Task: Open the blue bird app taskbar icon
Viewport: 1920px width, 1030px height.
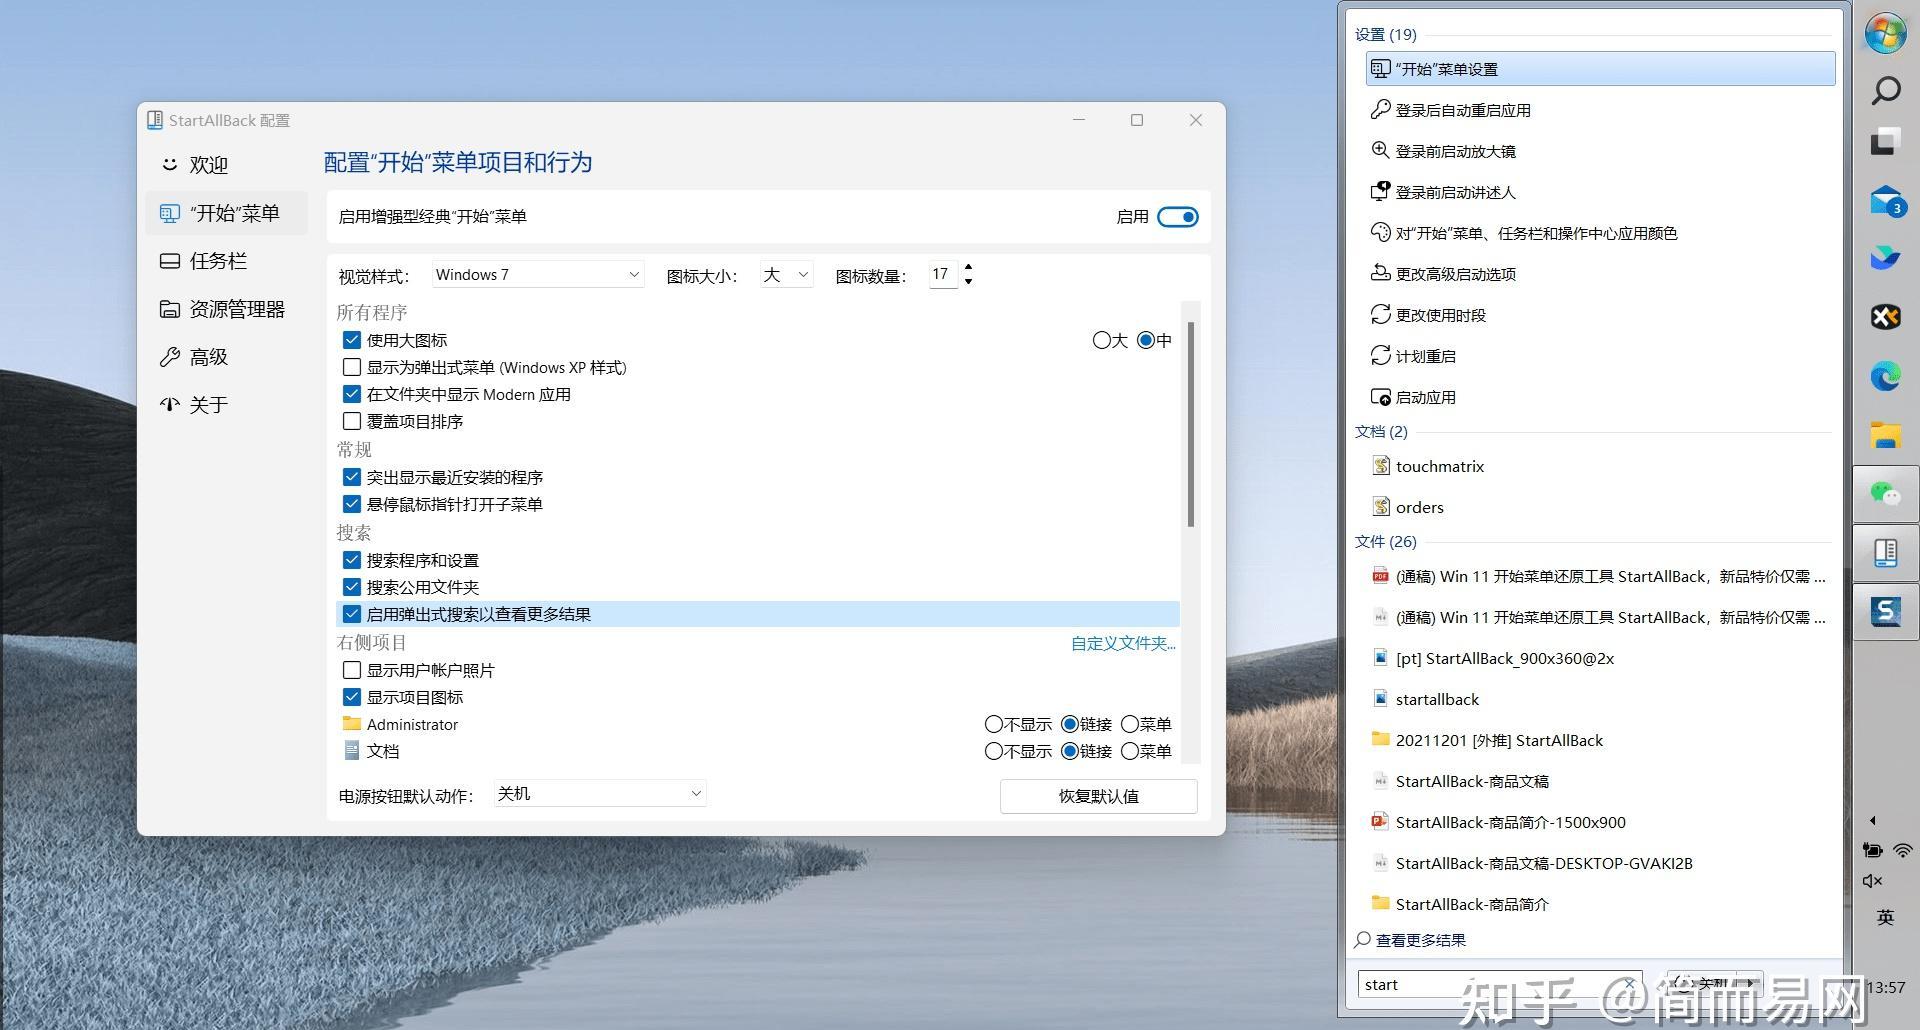Action: (x=1885, y=259)
